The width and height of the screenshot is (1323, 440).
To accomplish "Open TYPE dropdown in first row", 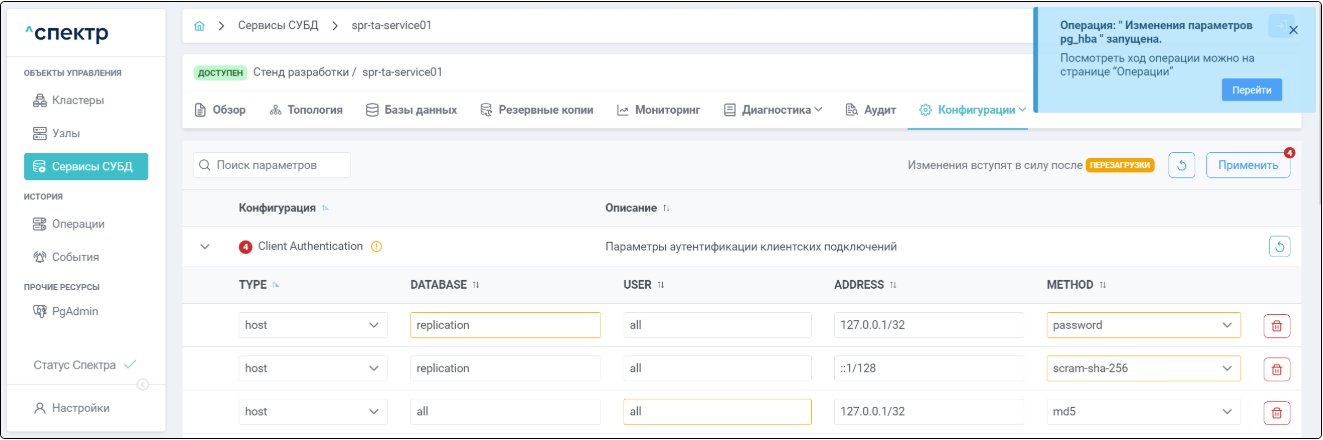I will coord(313,325).
